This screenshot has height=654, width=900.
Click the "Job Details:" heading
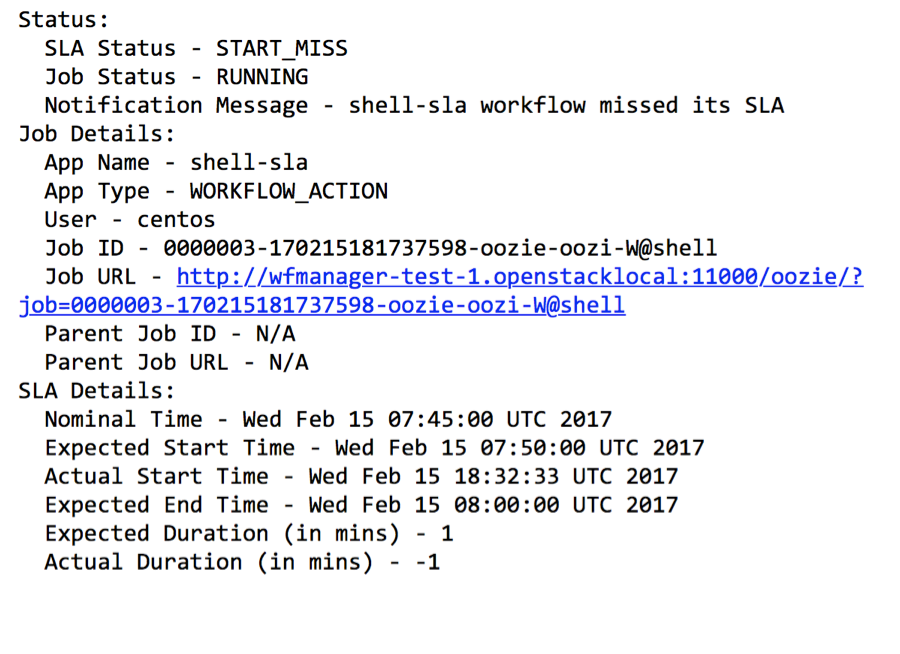97,134
